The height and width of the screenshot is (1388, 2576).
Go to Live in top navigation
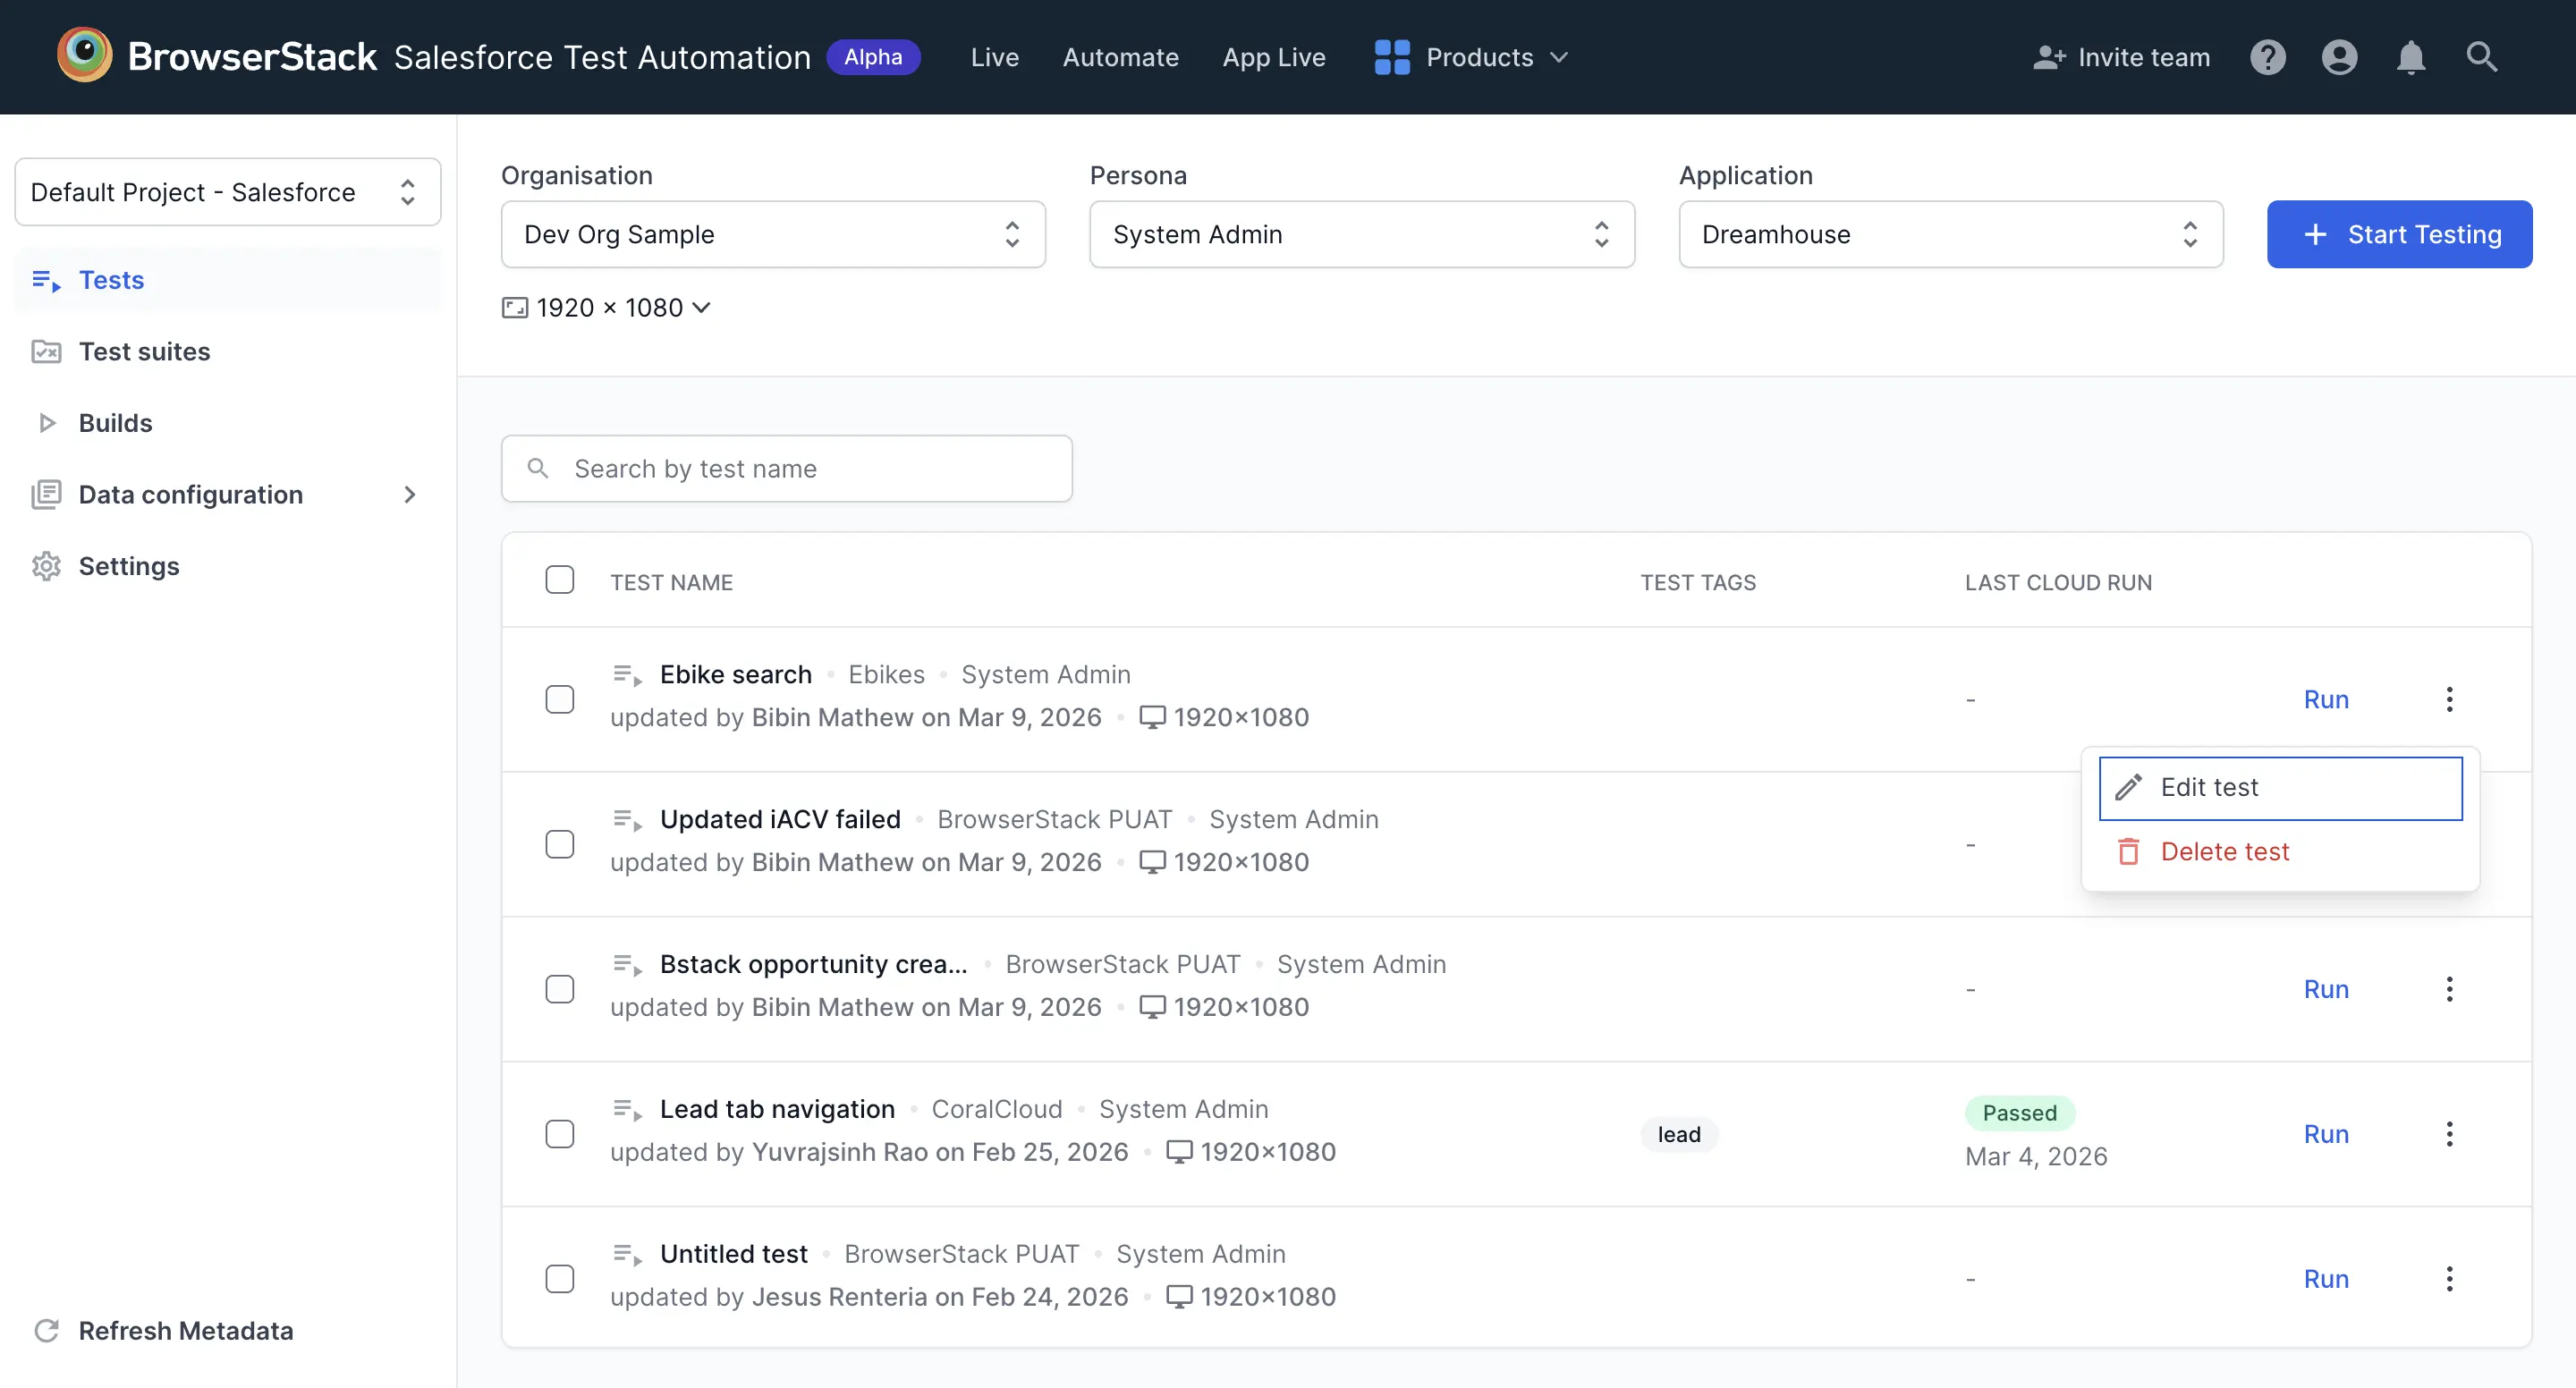pyautogui.click(x=994, y=57)
